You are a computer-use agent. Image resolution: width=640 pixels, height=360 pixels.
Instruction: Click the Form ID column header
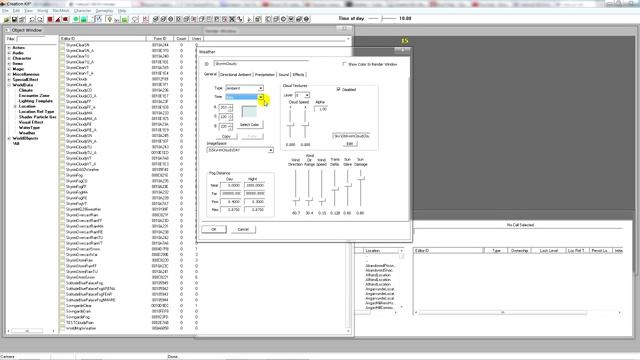160,39
